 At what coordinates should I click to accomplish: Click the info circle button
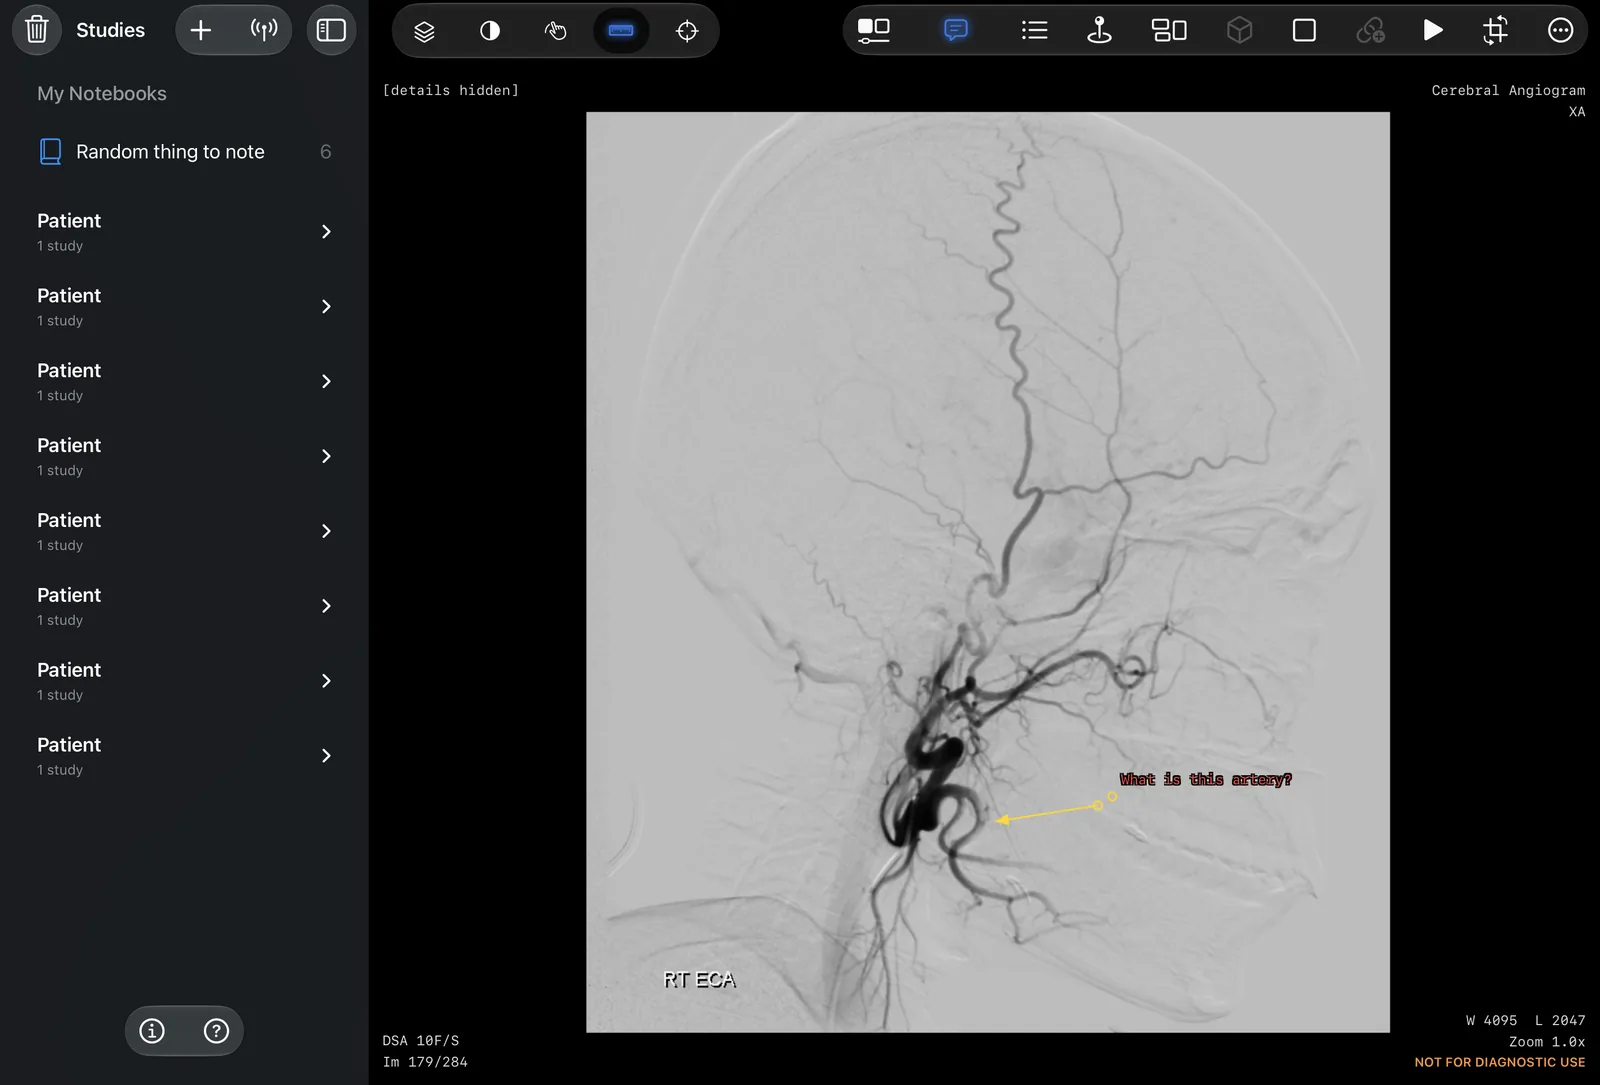point(152,1031)
